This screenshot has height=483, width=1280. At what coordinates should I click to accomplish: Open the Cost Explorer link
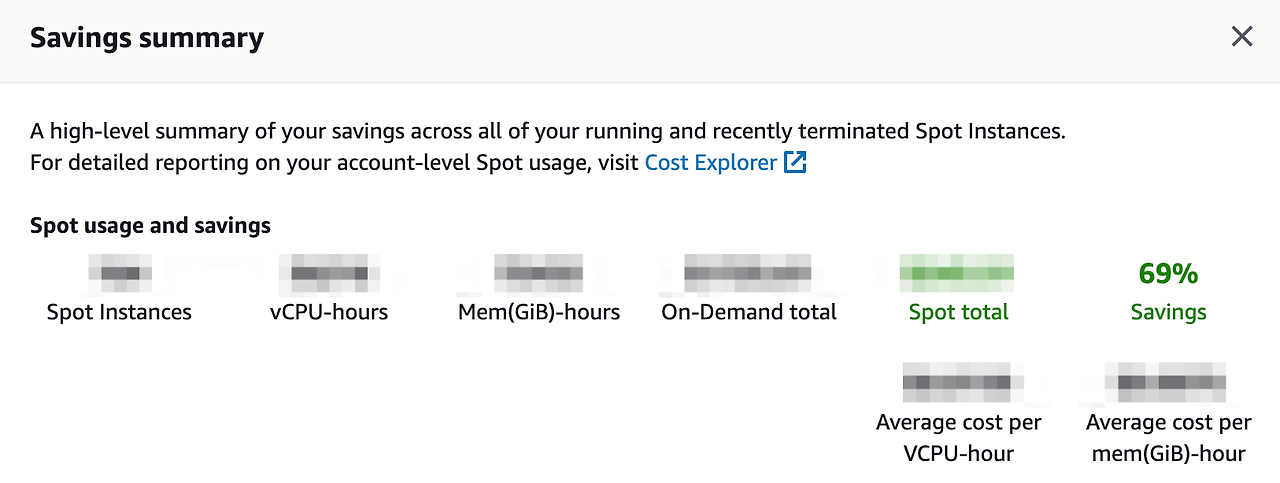(x=711, y=162)
